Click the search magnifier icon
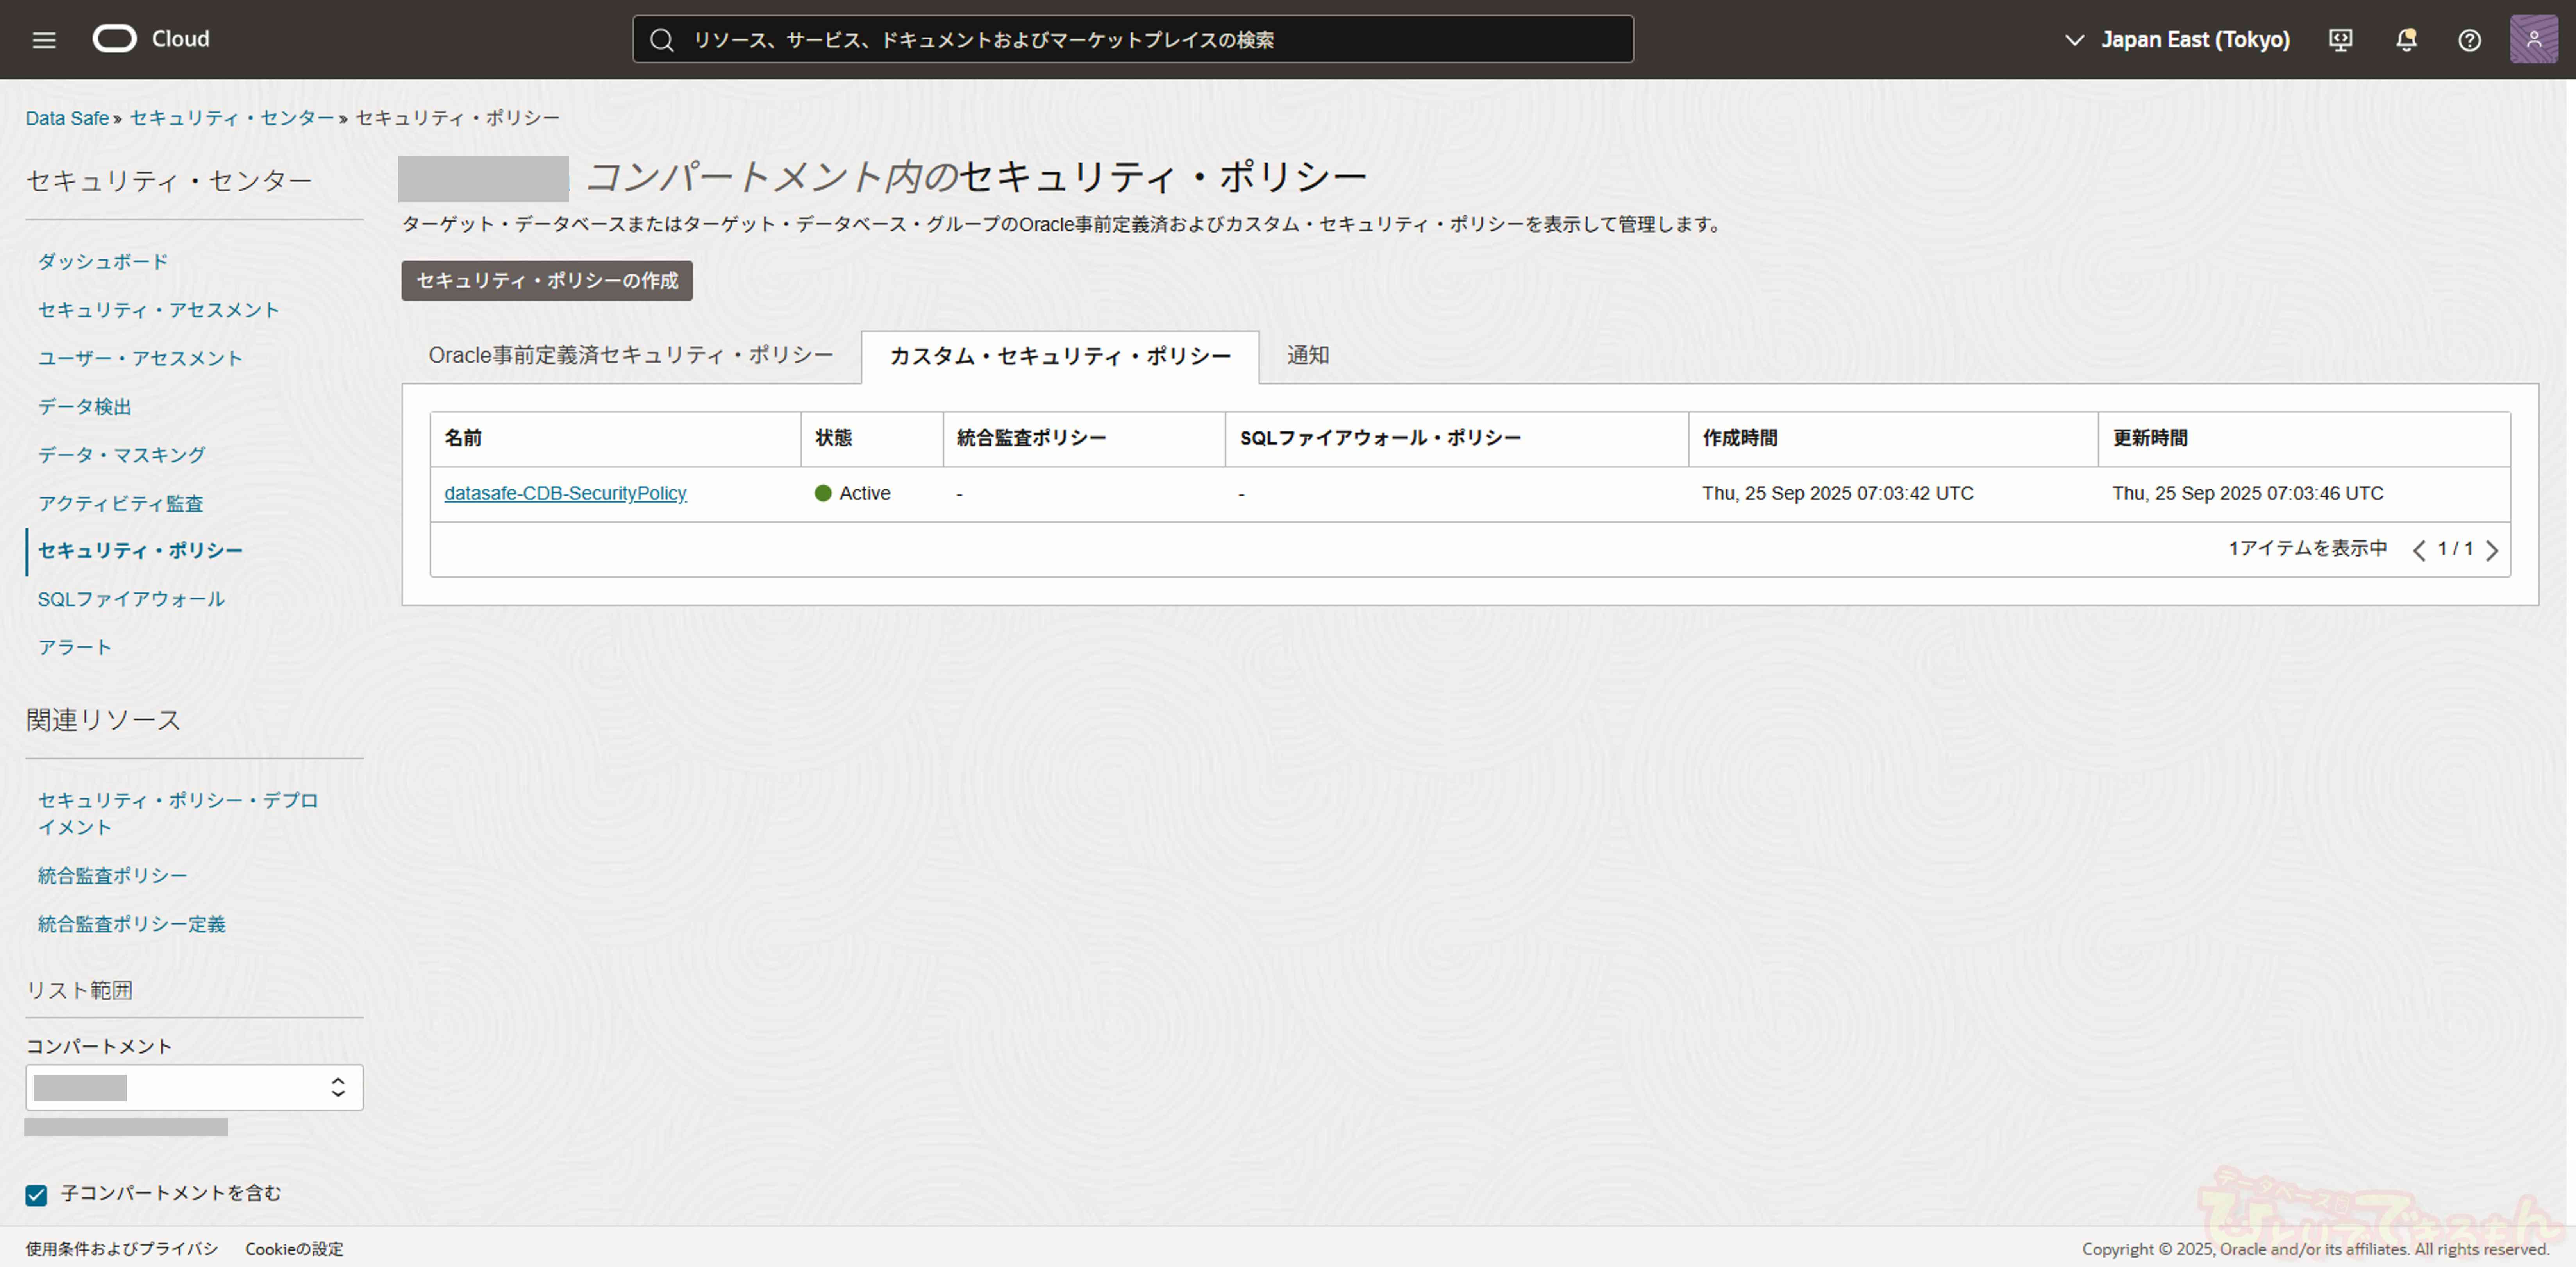This screenshot has height=1267, width=2576. pyautogui.click(x=661, y=40)
